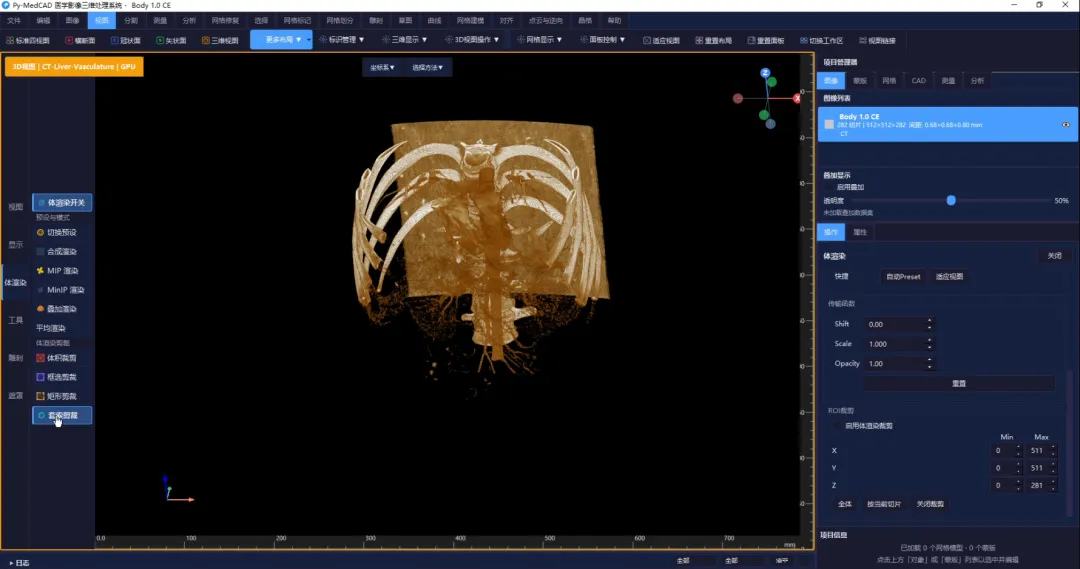Switch to 蒙版 tab in project manager
Screen dimensions: 1080x569
coord(860,81)
